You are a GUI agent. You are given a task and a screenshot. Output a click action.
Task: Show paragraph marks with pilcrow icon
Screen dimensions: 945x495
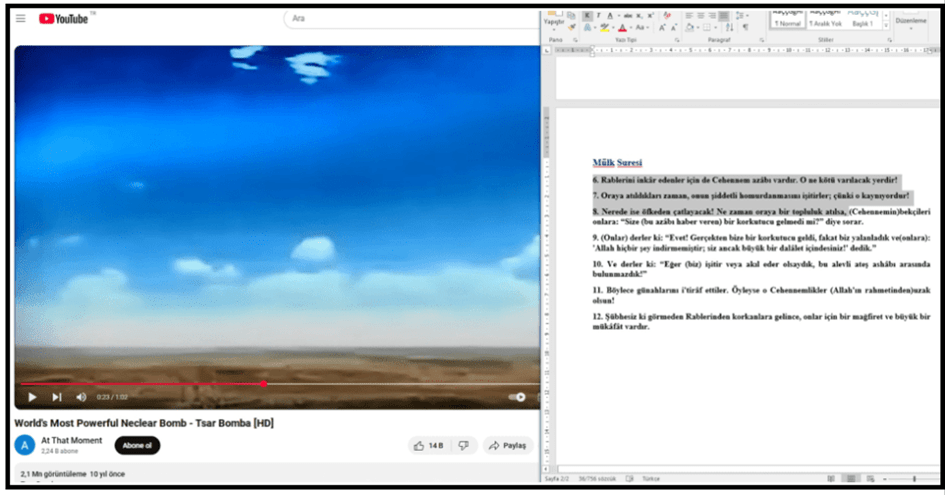[x=745, y=28]
